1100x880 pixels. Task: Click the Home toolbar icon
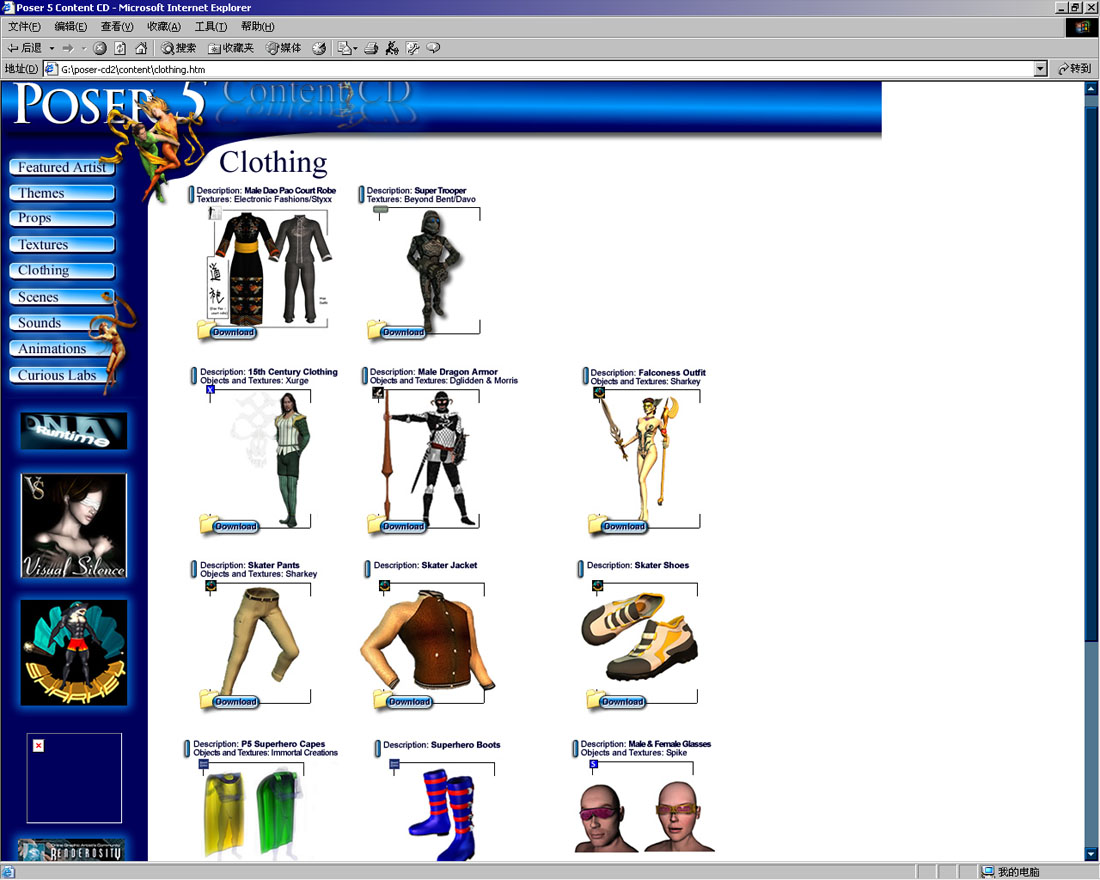pos(141,48)
